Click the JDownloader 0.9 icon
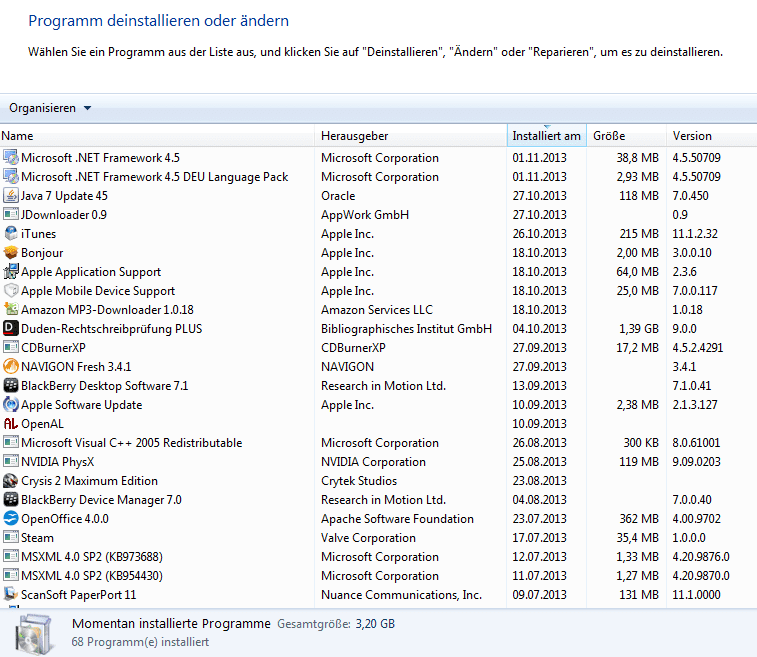 [11, 214]
